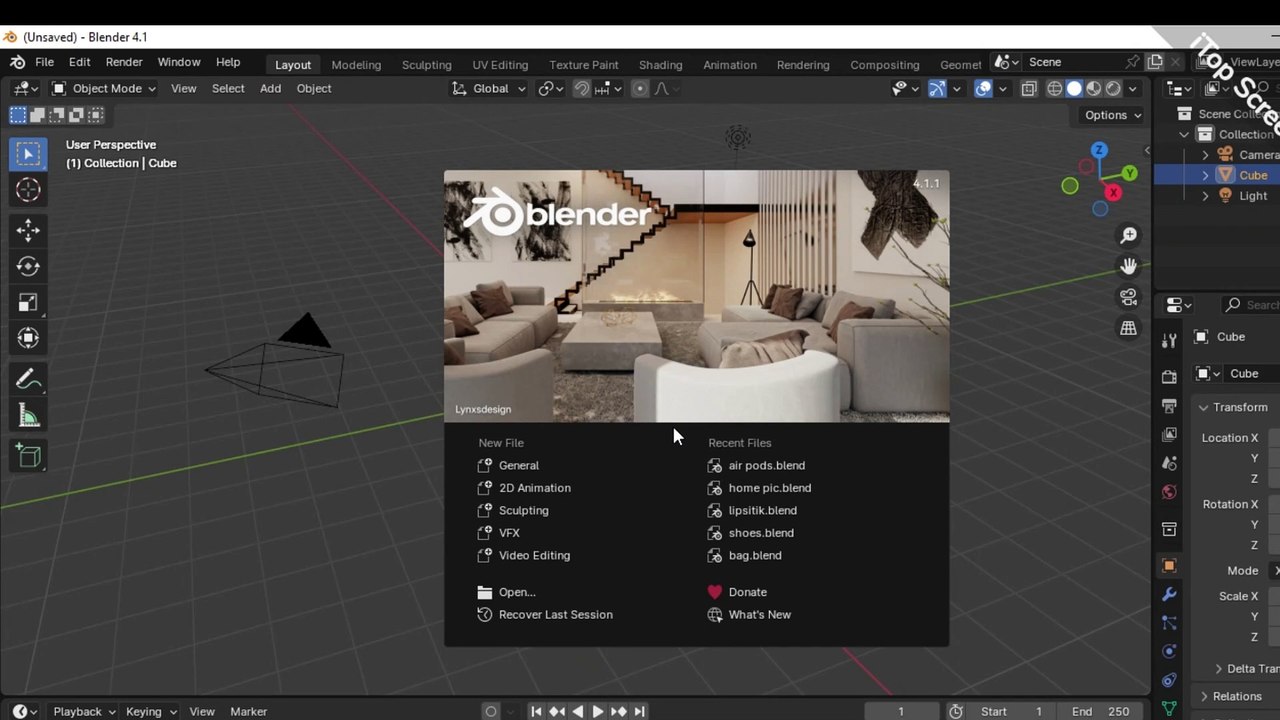Open the File menu
This screenshot has width=1280, height=720.
(44, 62)
